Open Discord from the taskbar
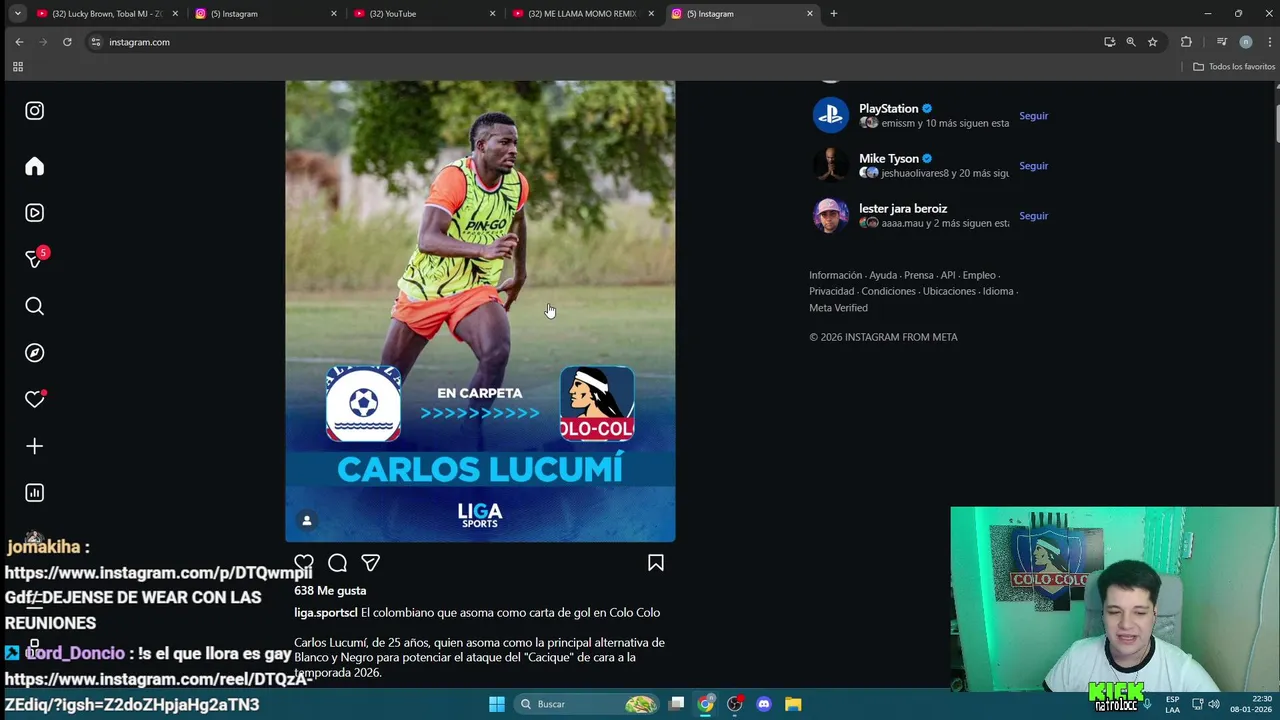The width and height of the screenshot is (1280, 720). 764,704
